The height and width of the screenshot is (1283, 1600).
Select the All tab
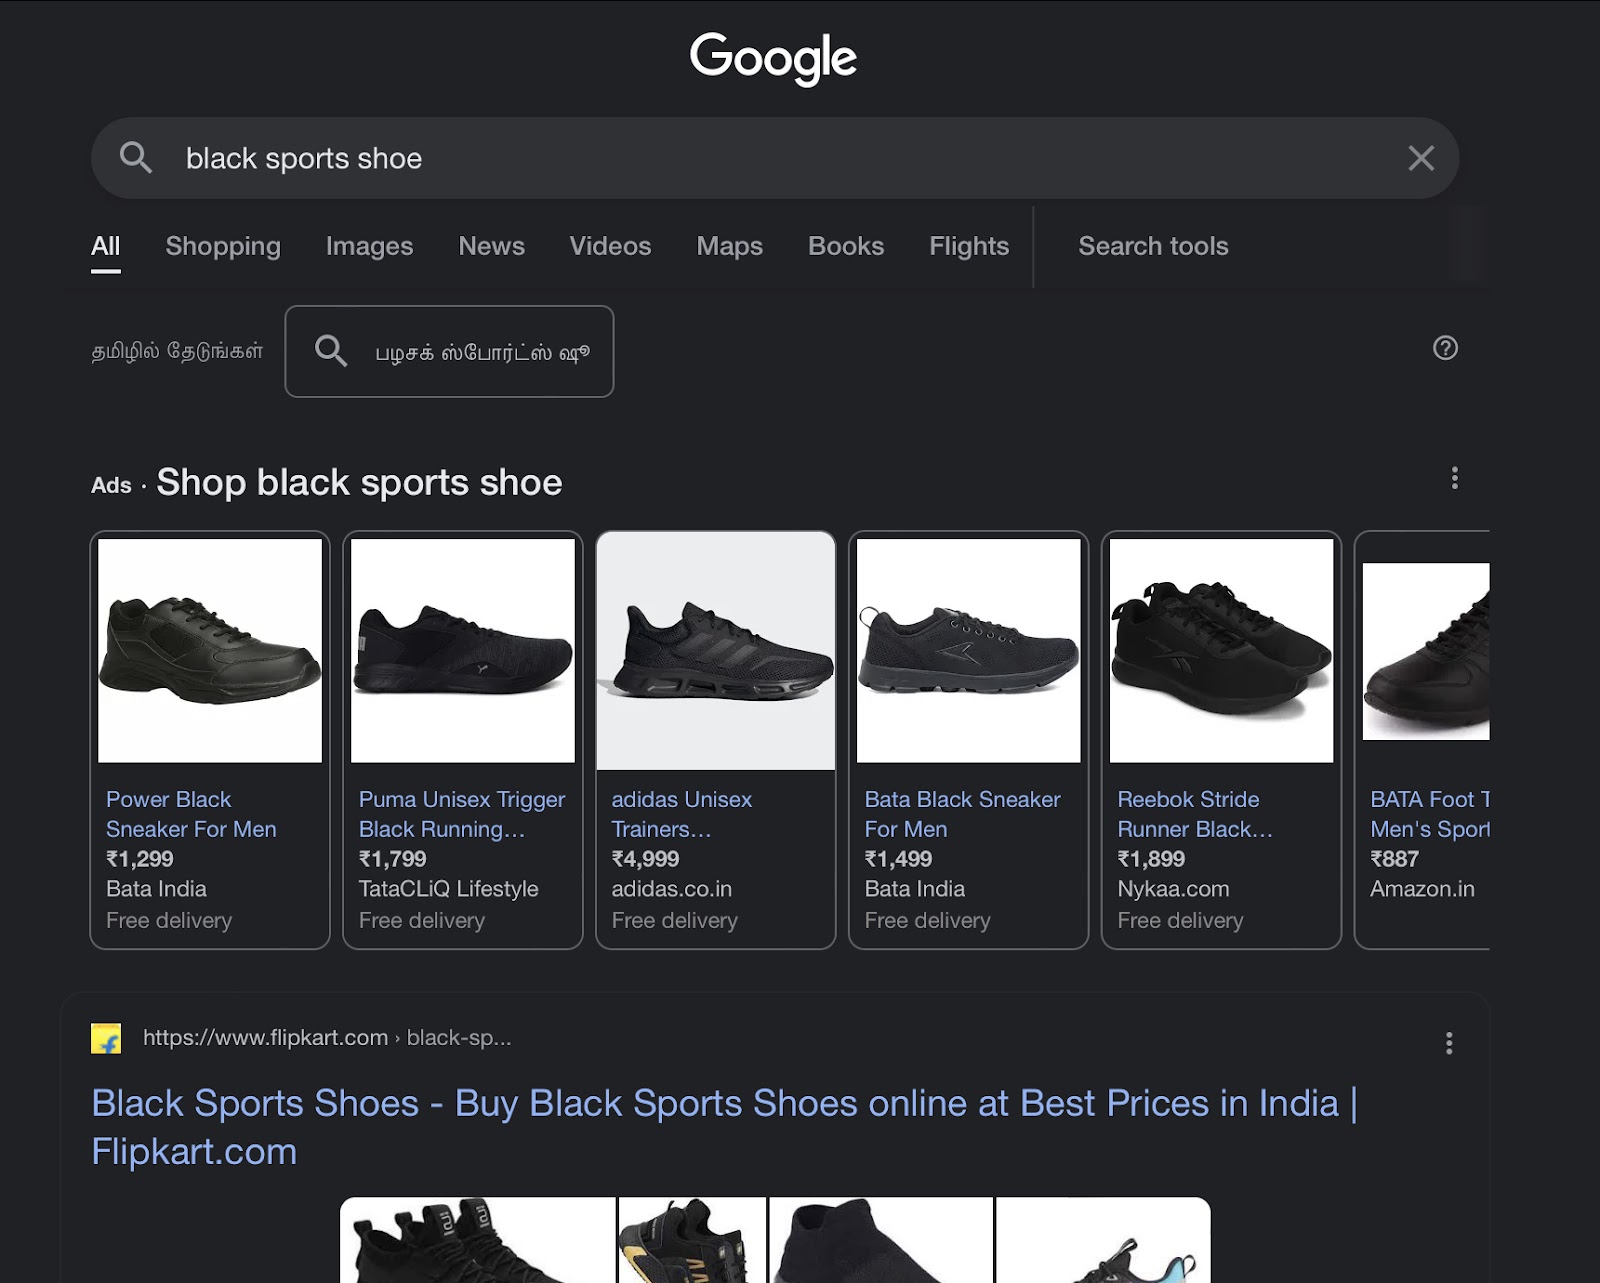point(105,246)
